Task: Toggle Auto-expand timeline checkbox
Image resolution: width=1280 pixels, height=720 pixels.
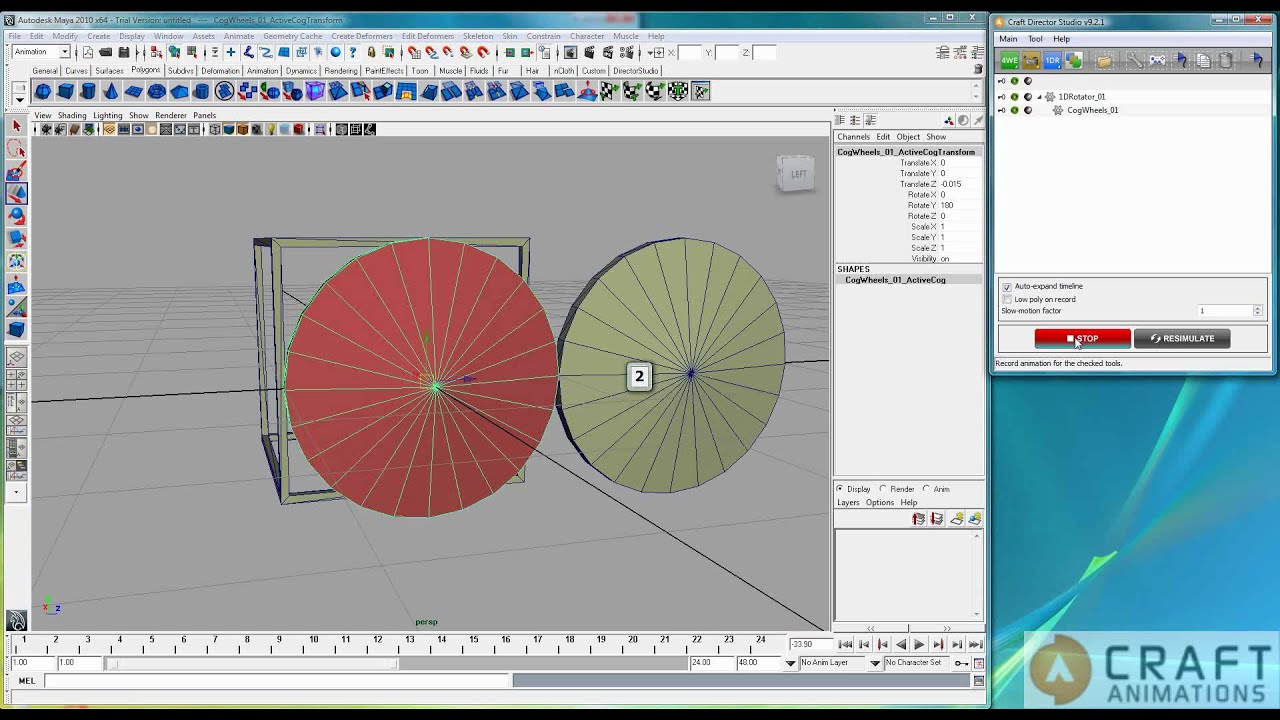Action: pos(1007,287)
